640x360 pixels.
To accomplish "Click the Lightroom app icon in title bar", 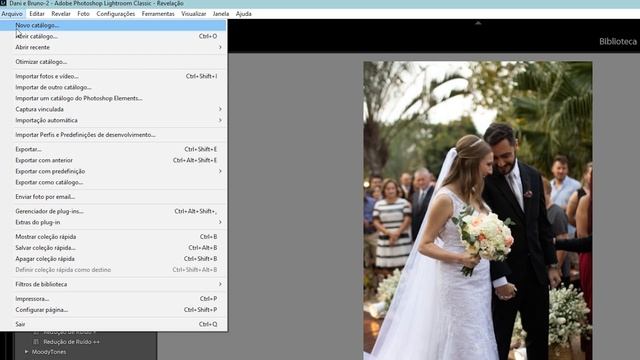I will pyautogui.click(x=3, y=3).
